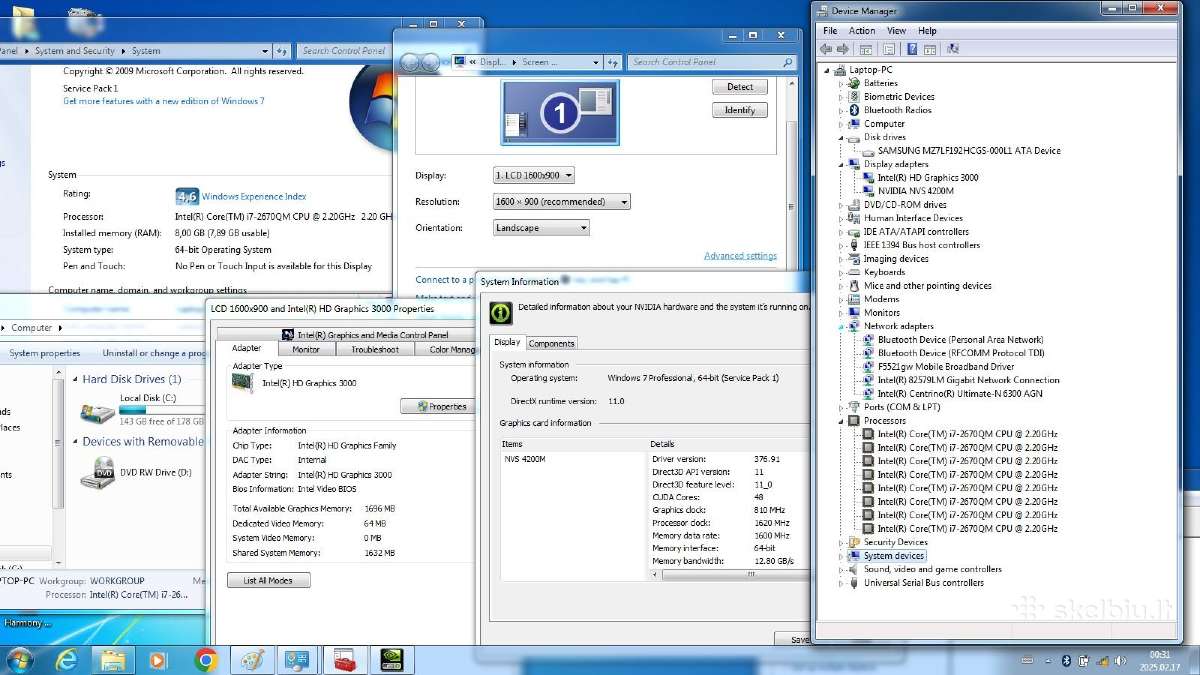The width and height of the screenshot is (1200, 675).
Task: Select Intel(R) HD Graphics 3000 in Device Manager
Action: click(x=928, y=178)
